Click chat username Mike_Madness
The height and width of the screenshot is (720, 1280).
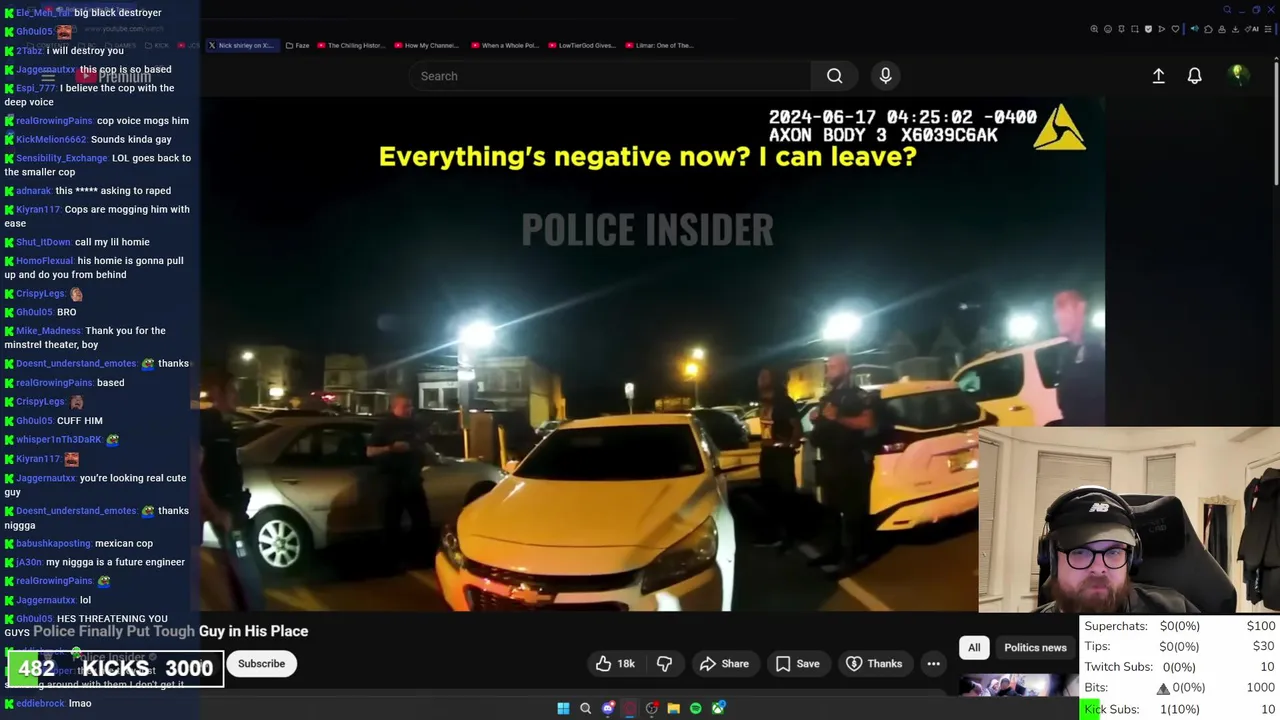[x=48, y=331]
